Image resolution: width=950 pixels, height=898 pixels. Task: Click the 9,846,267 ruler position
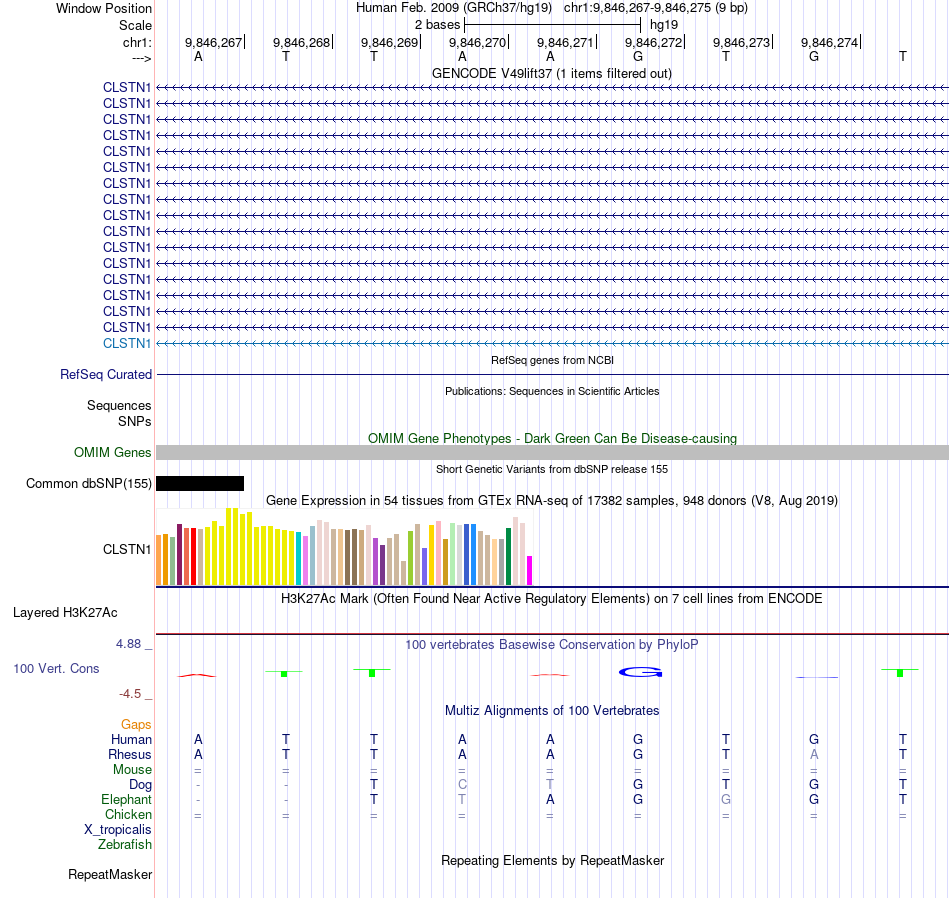213,42
